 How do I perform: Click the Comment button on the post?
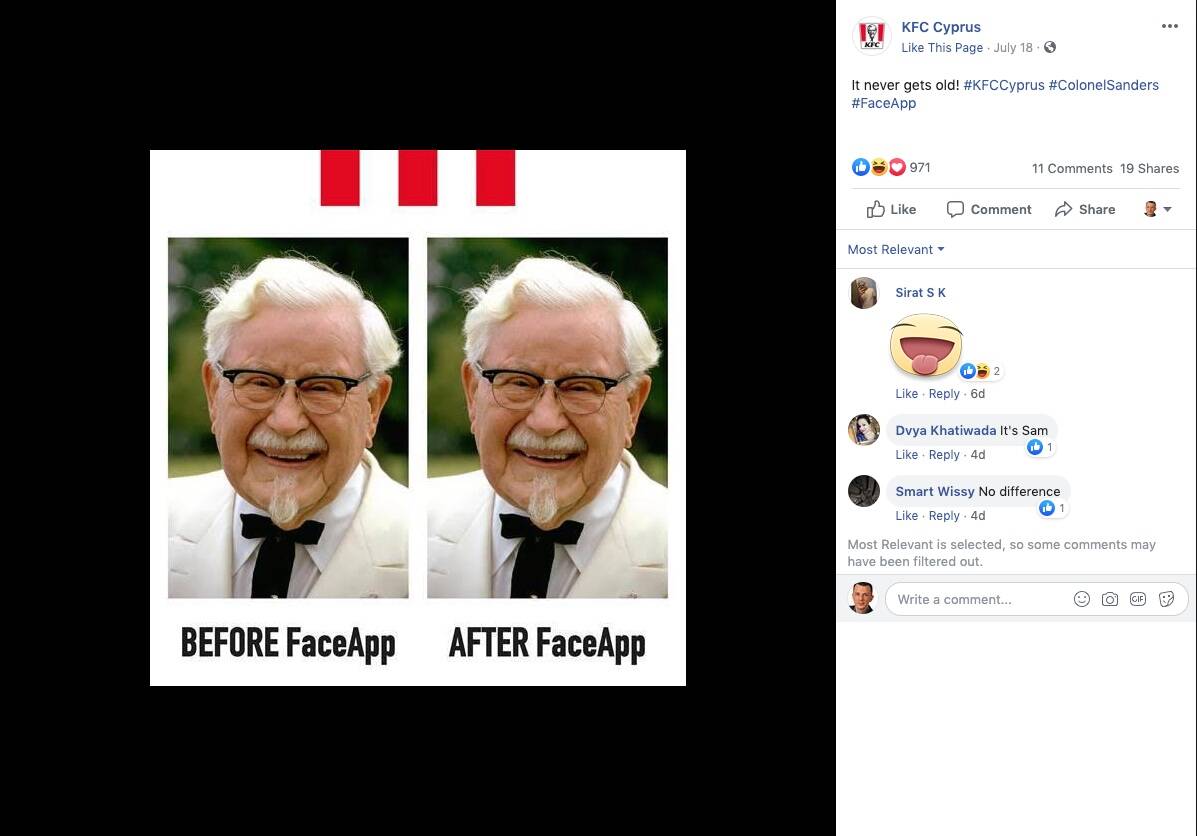[988, 209]
